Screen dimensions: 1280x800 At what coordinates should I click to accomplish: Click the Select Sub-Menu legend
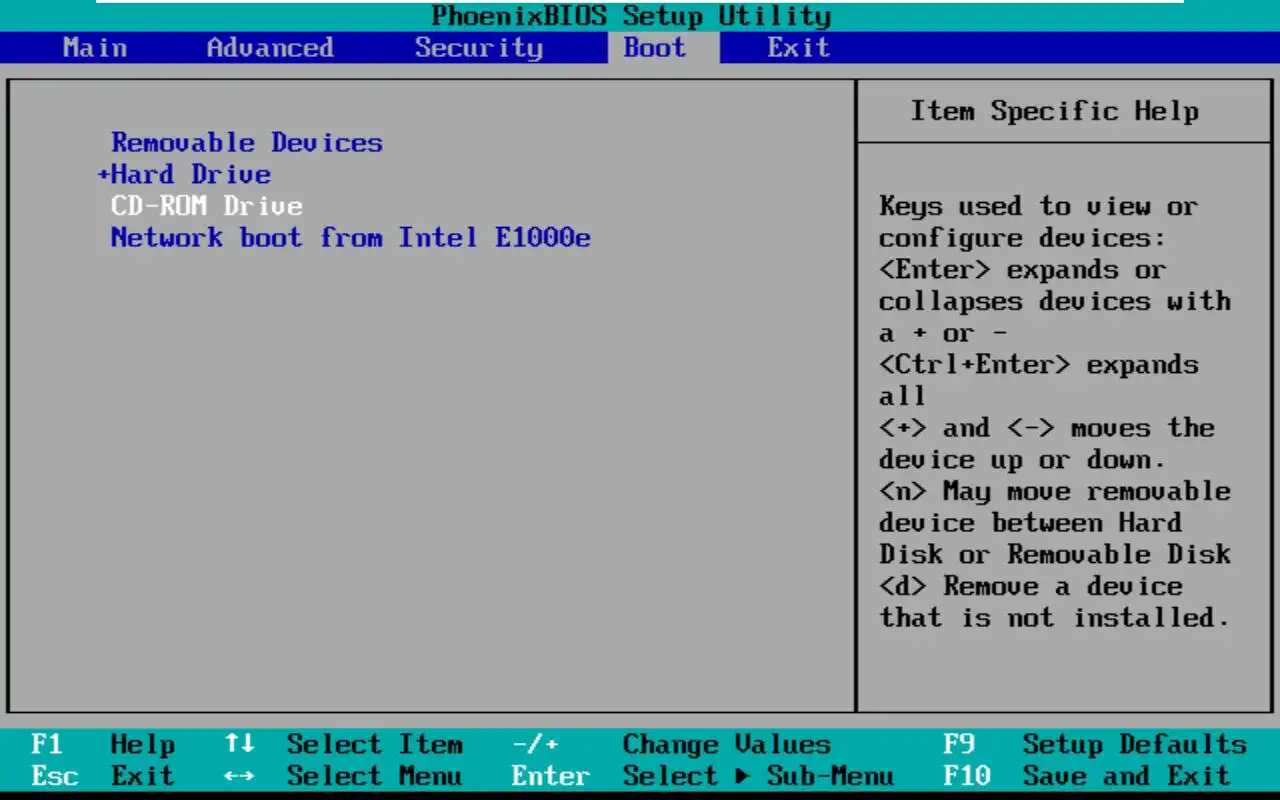(x=759, y=775)
